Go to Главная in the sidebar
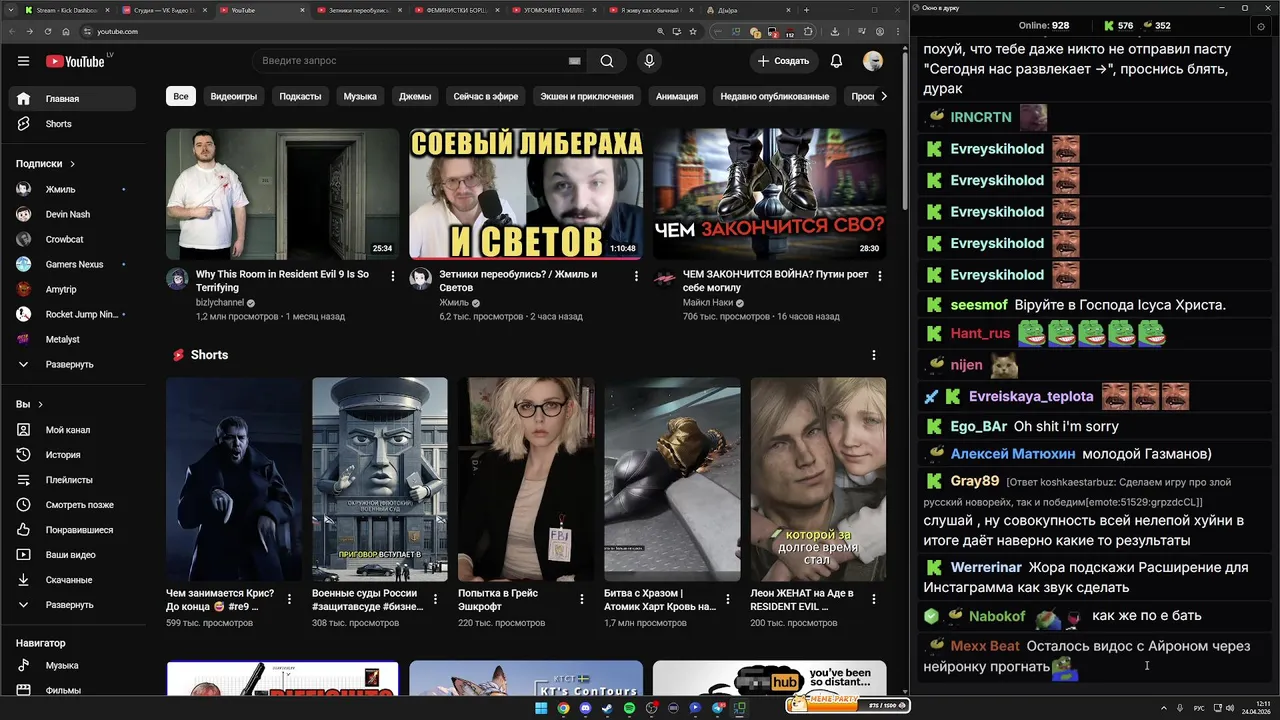Viewport: 1280px width, 720px height. pos(72,99)
